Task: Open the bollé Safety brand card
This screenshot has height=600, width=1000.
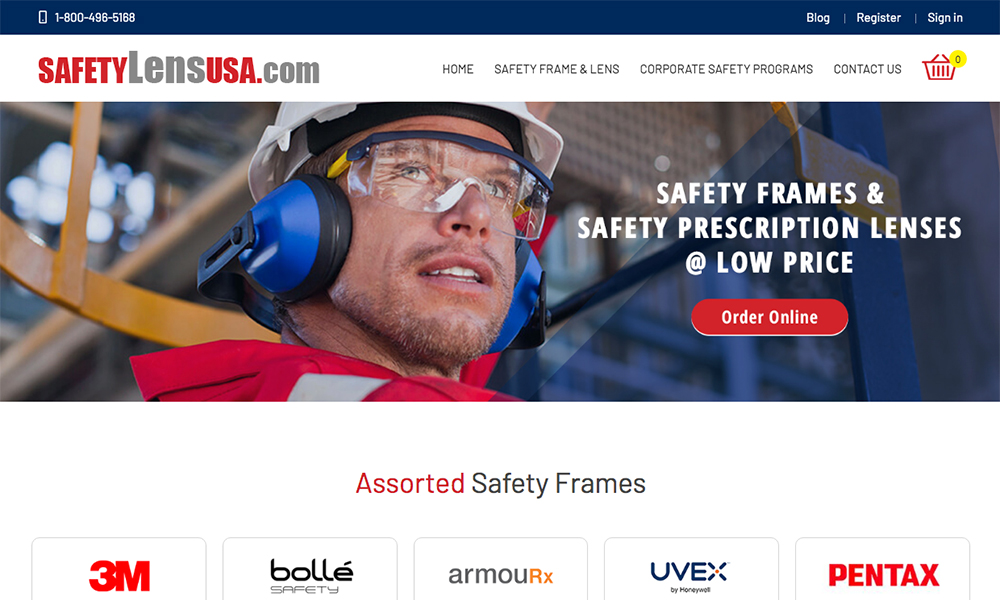Action: [x=310, y=569]
